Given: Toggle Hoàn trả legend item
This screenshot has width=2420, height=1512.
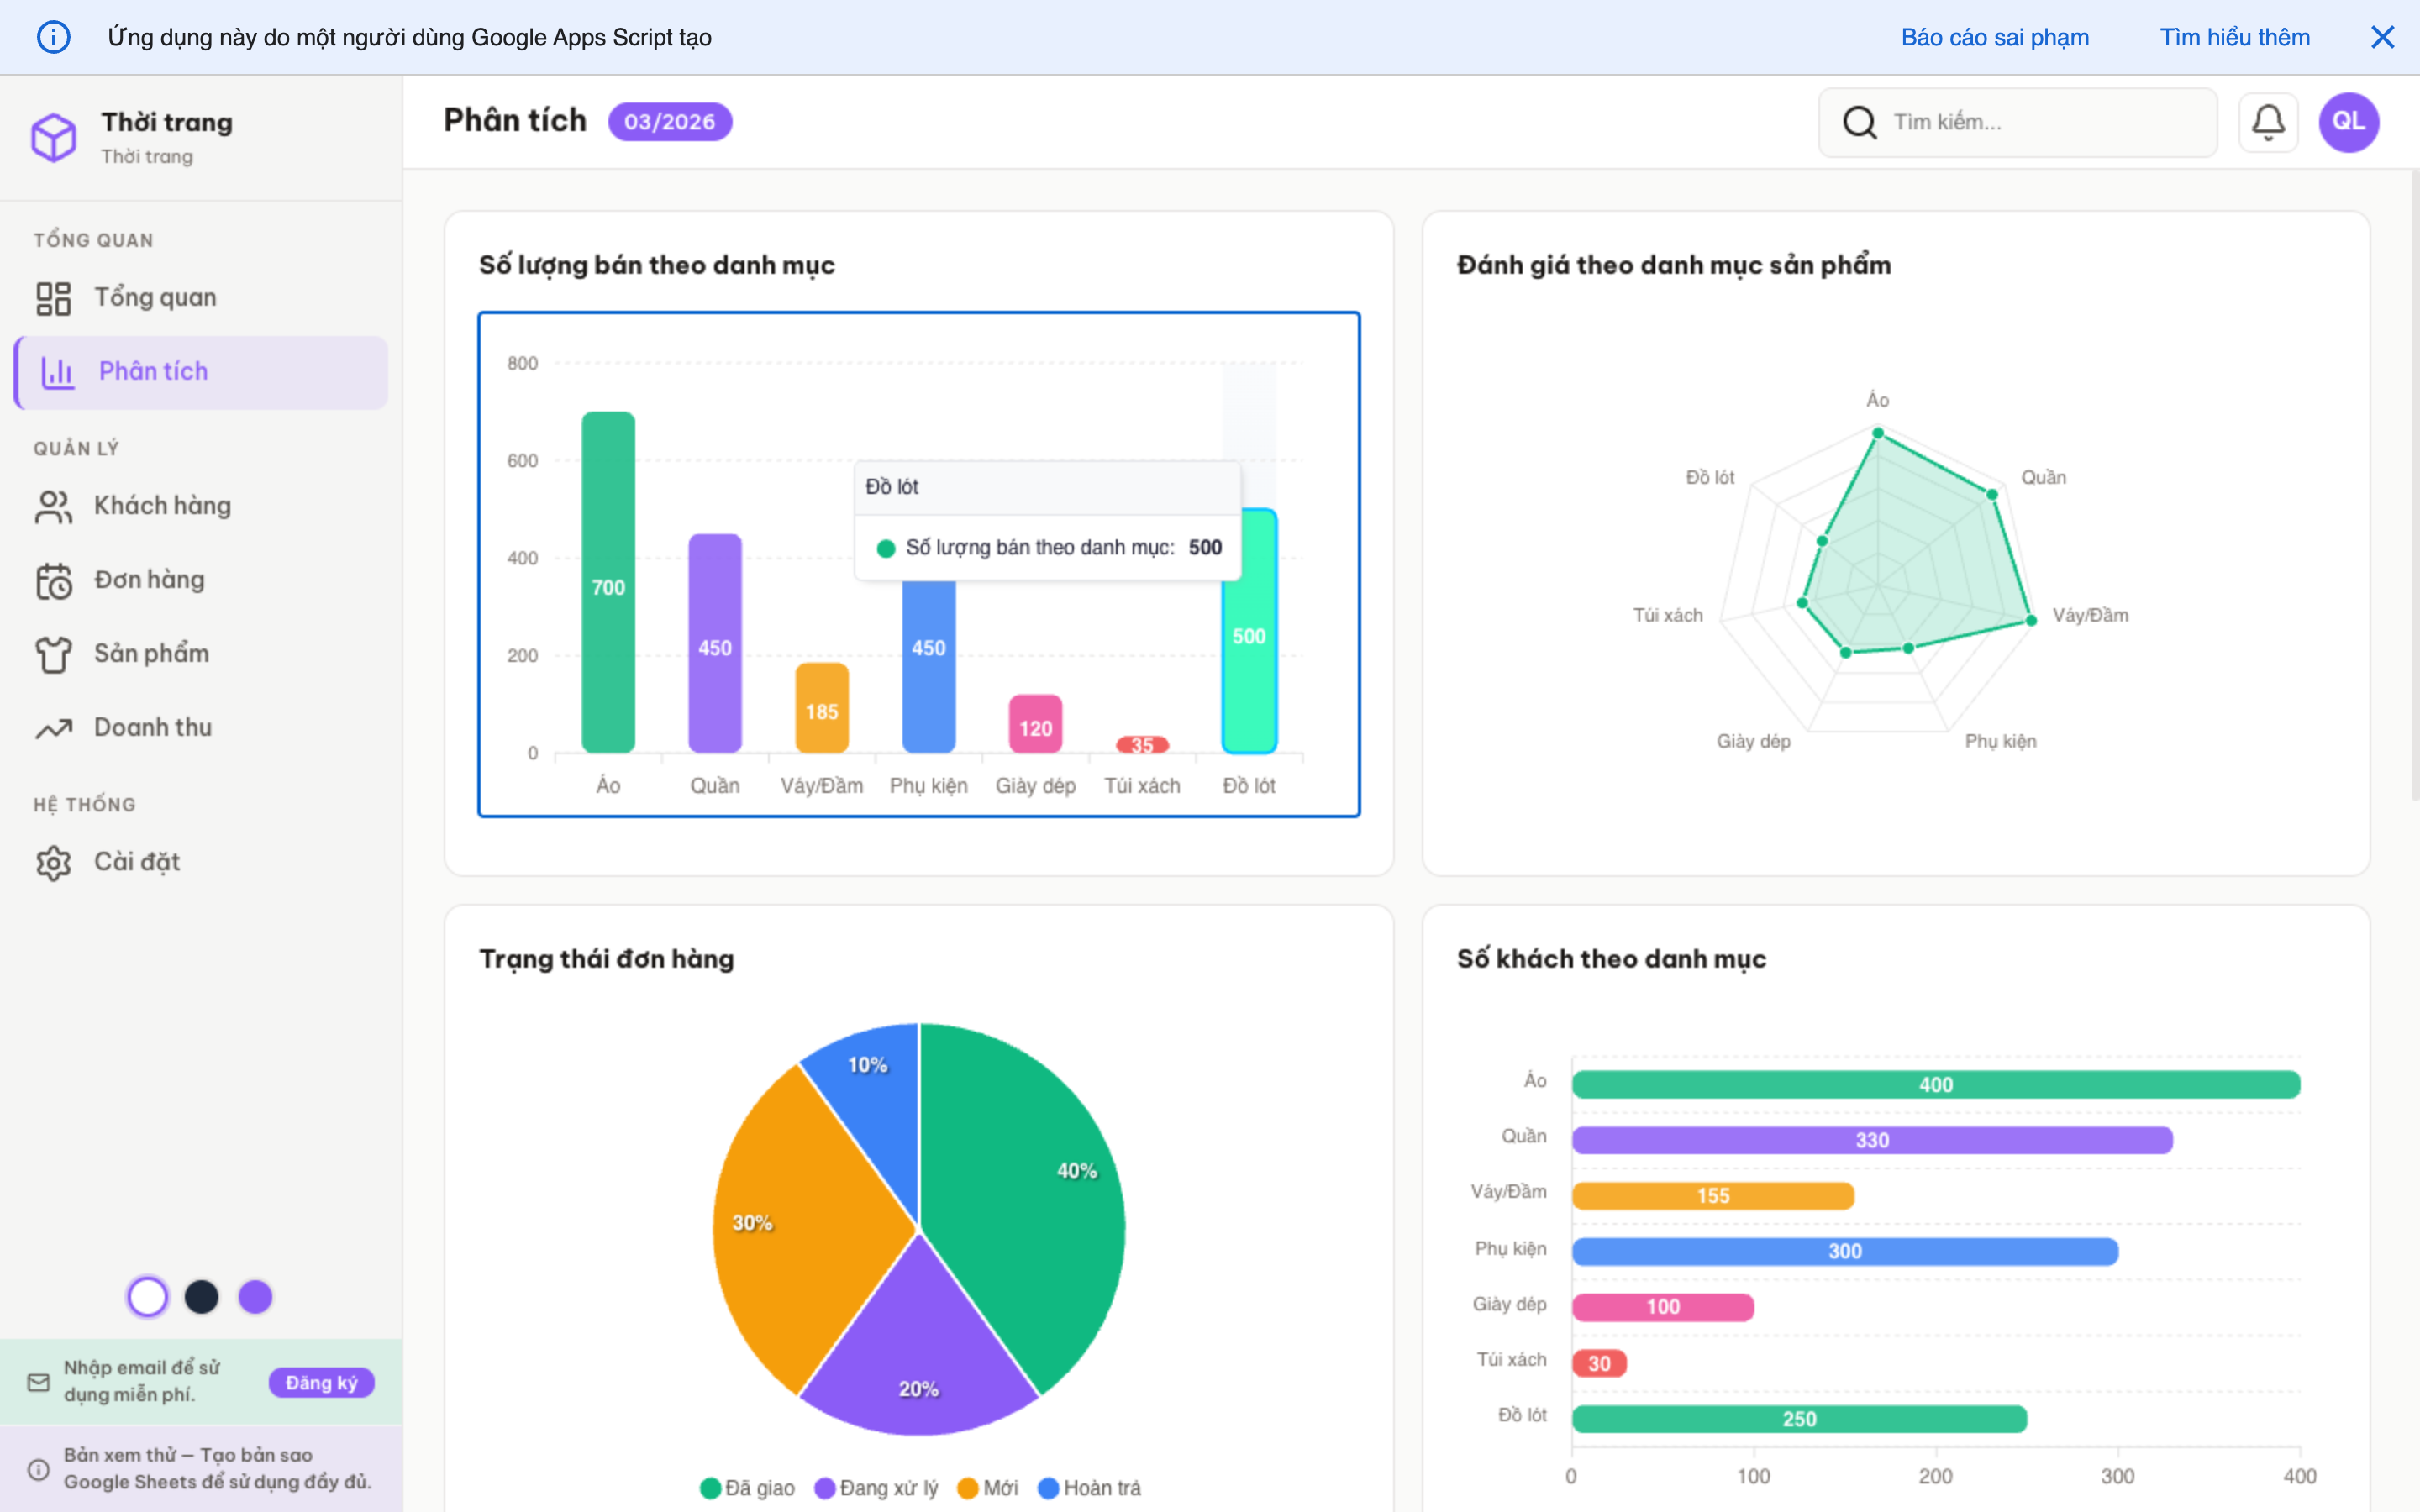Looking at the screenshot, I should click(x=1090, y=1488).
